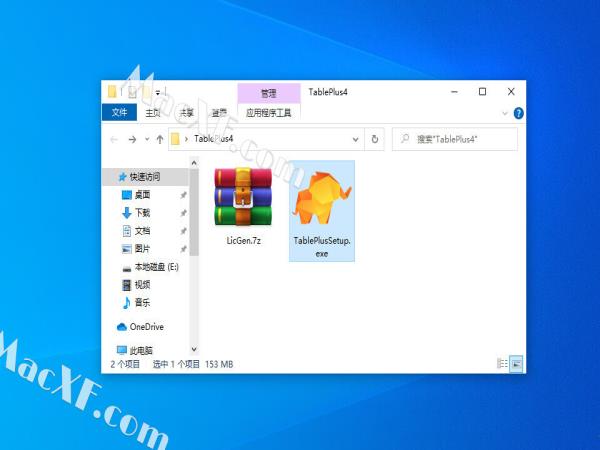The image size is (600, 450).
Task: Click the Forward navigation arrow
Action: (x=132, y=139)
